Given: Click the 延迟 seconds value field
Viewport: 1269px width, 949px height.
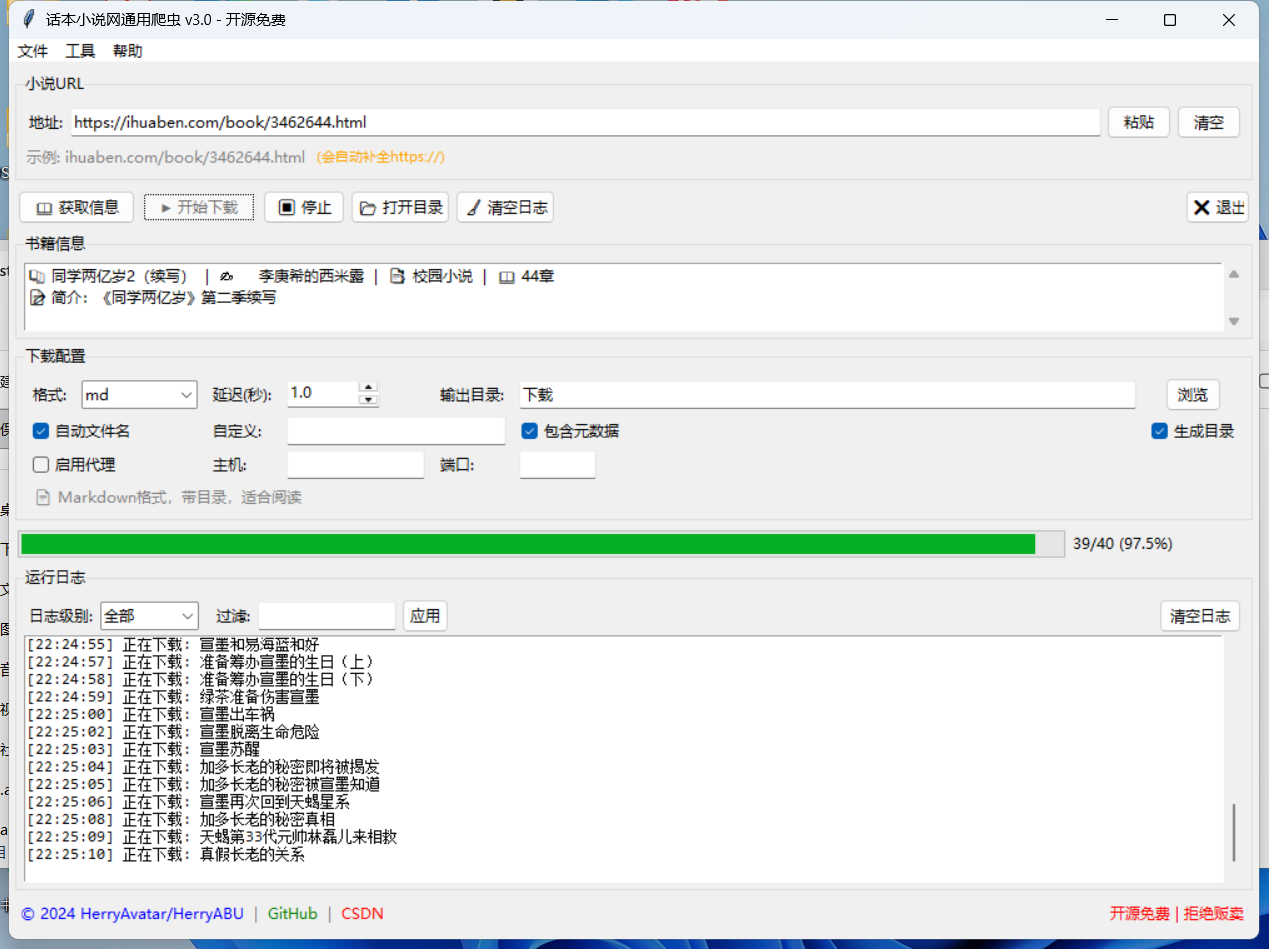Looking at the screenshot, I should pos(323,393).
